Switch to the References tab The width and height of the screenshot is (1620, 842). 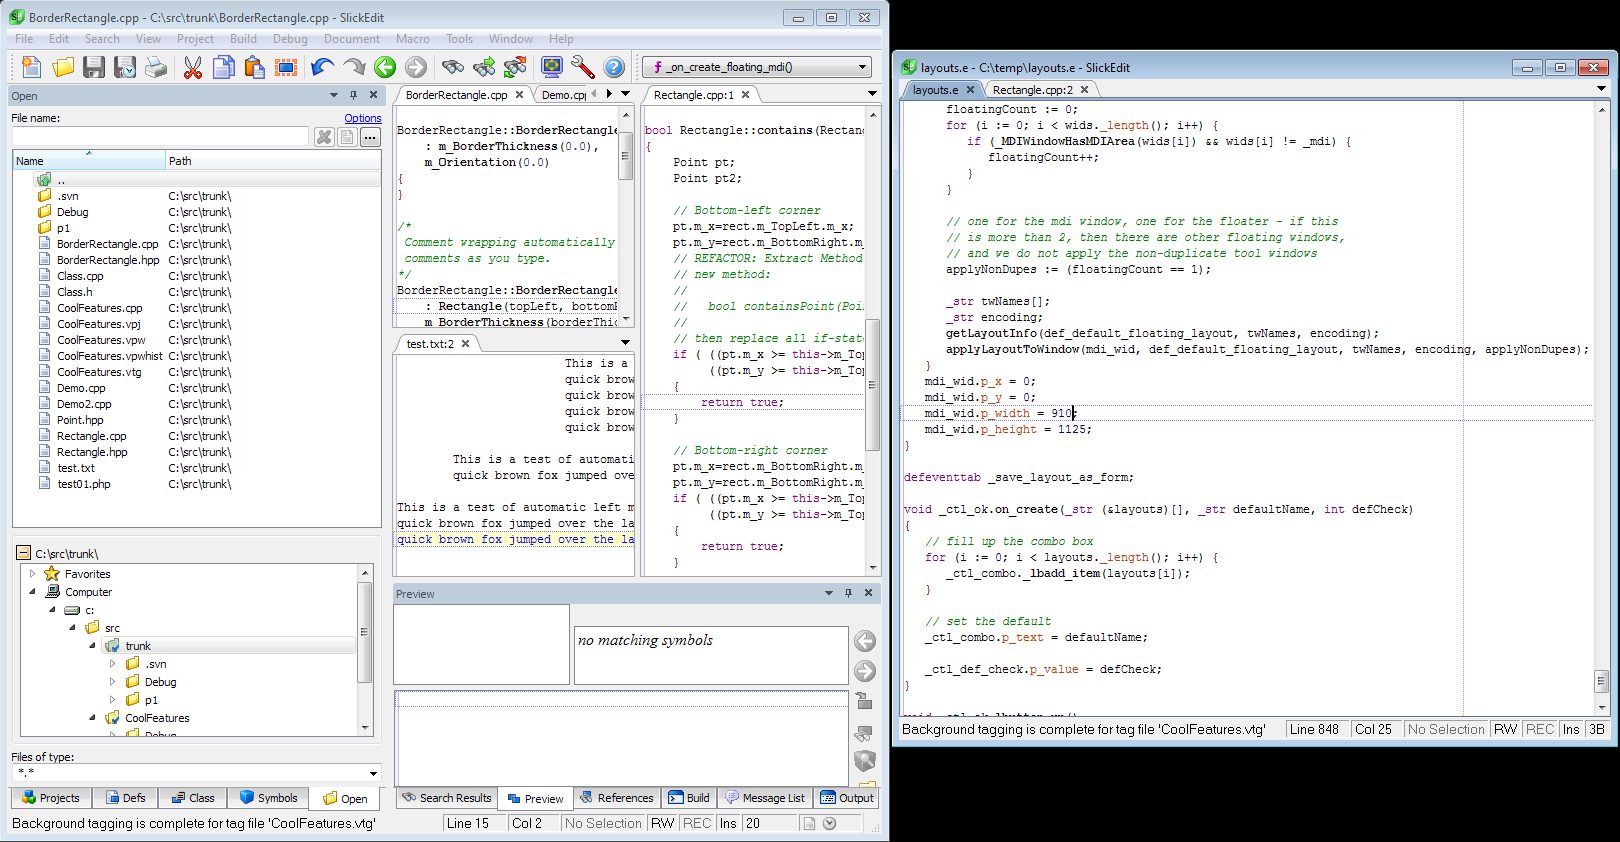coord(616,798)
